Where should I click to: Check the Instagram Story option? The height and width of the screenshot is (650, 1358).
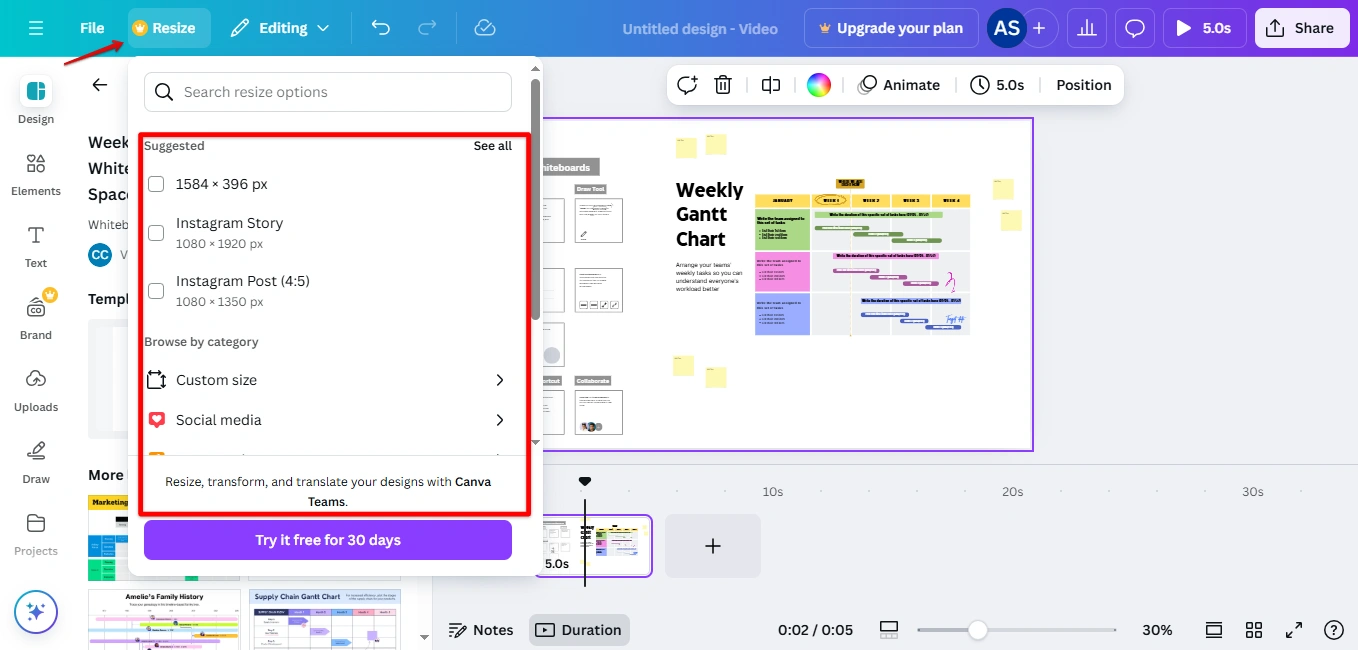coord(156,232)
